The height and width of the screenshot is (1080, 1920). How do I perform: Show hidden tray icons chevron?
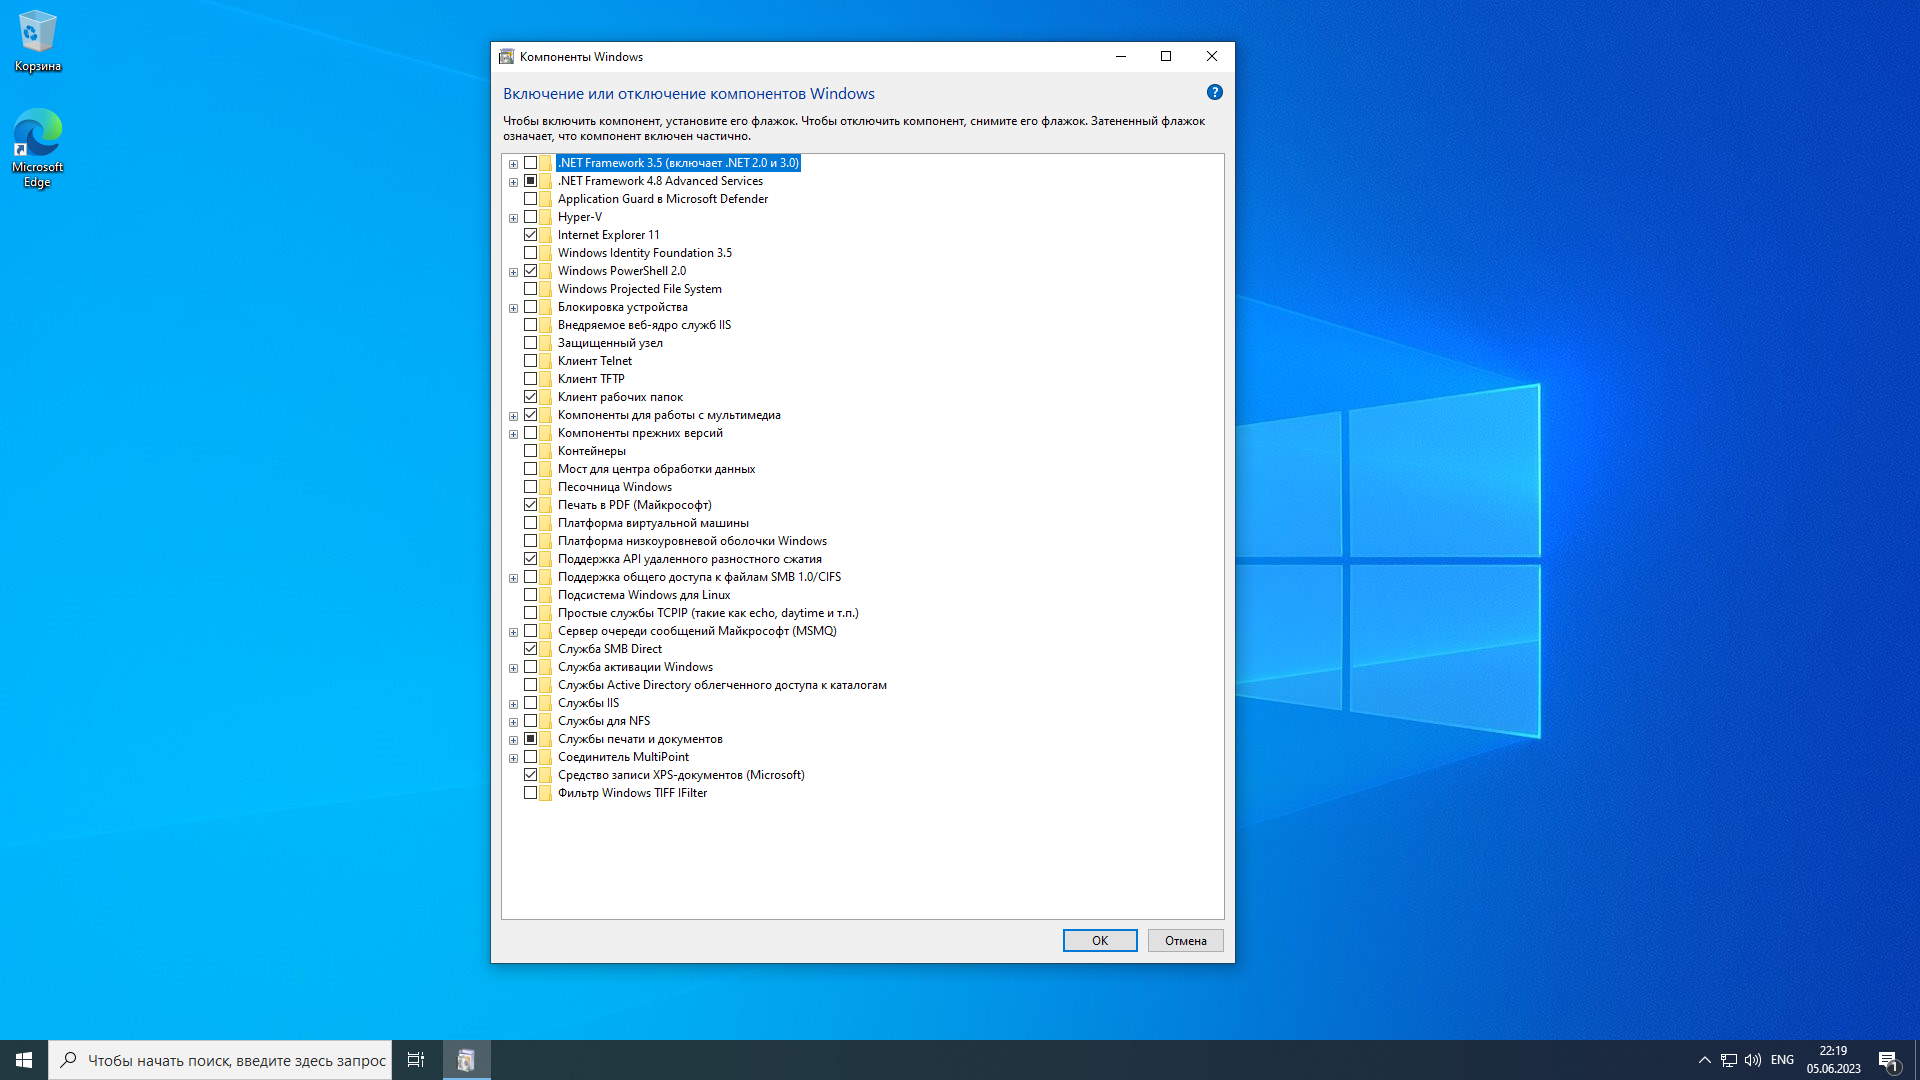click(1704, 1060)
